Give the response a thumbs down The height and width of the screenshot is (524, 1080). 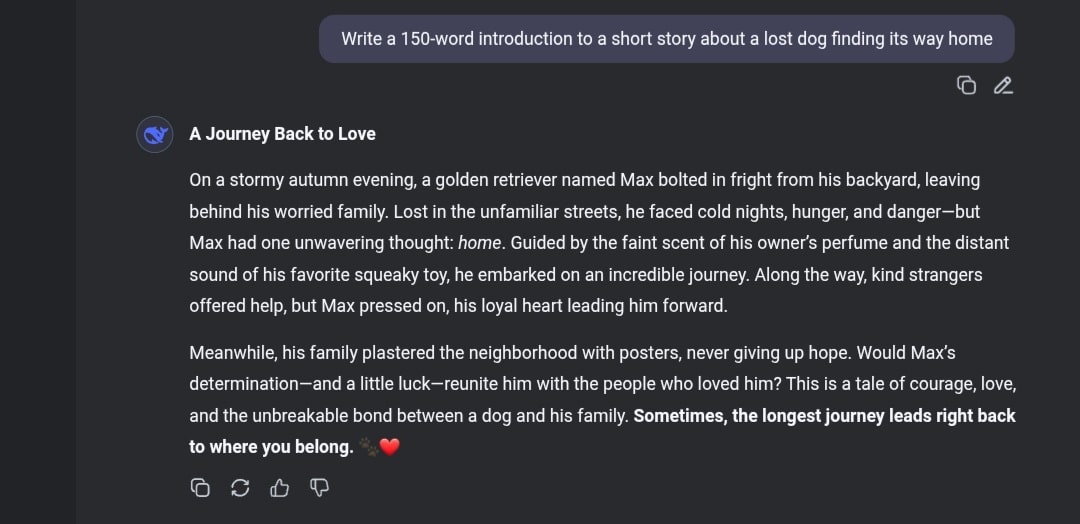point(320,488)
